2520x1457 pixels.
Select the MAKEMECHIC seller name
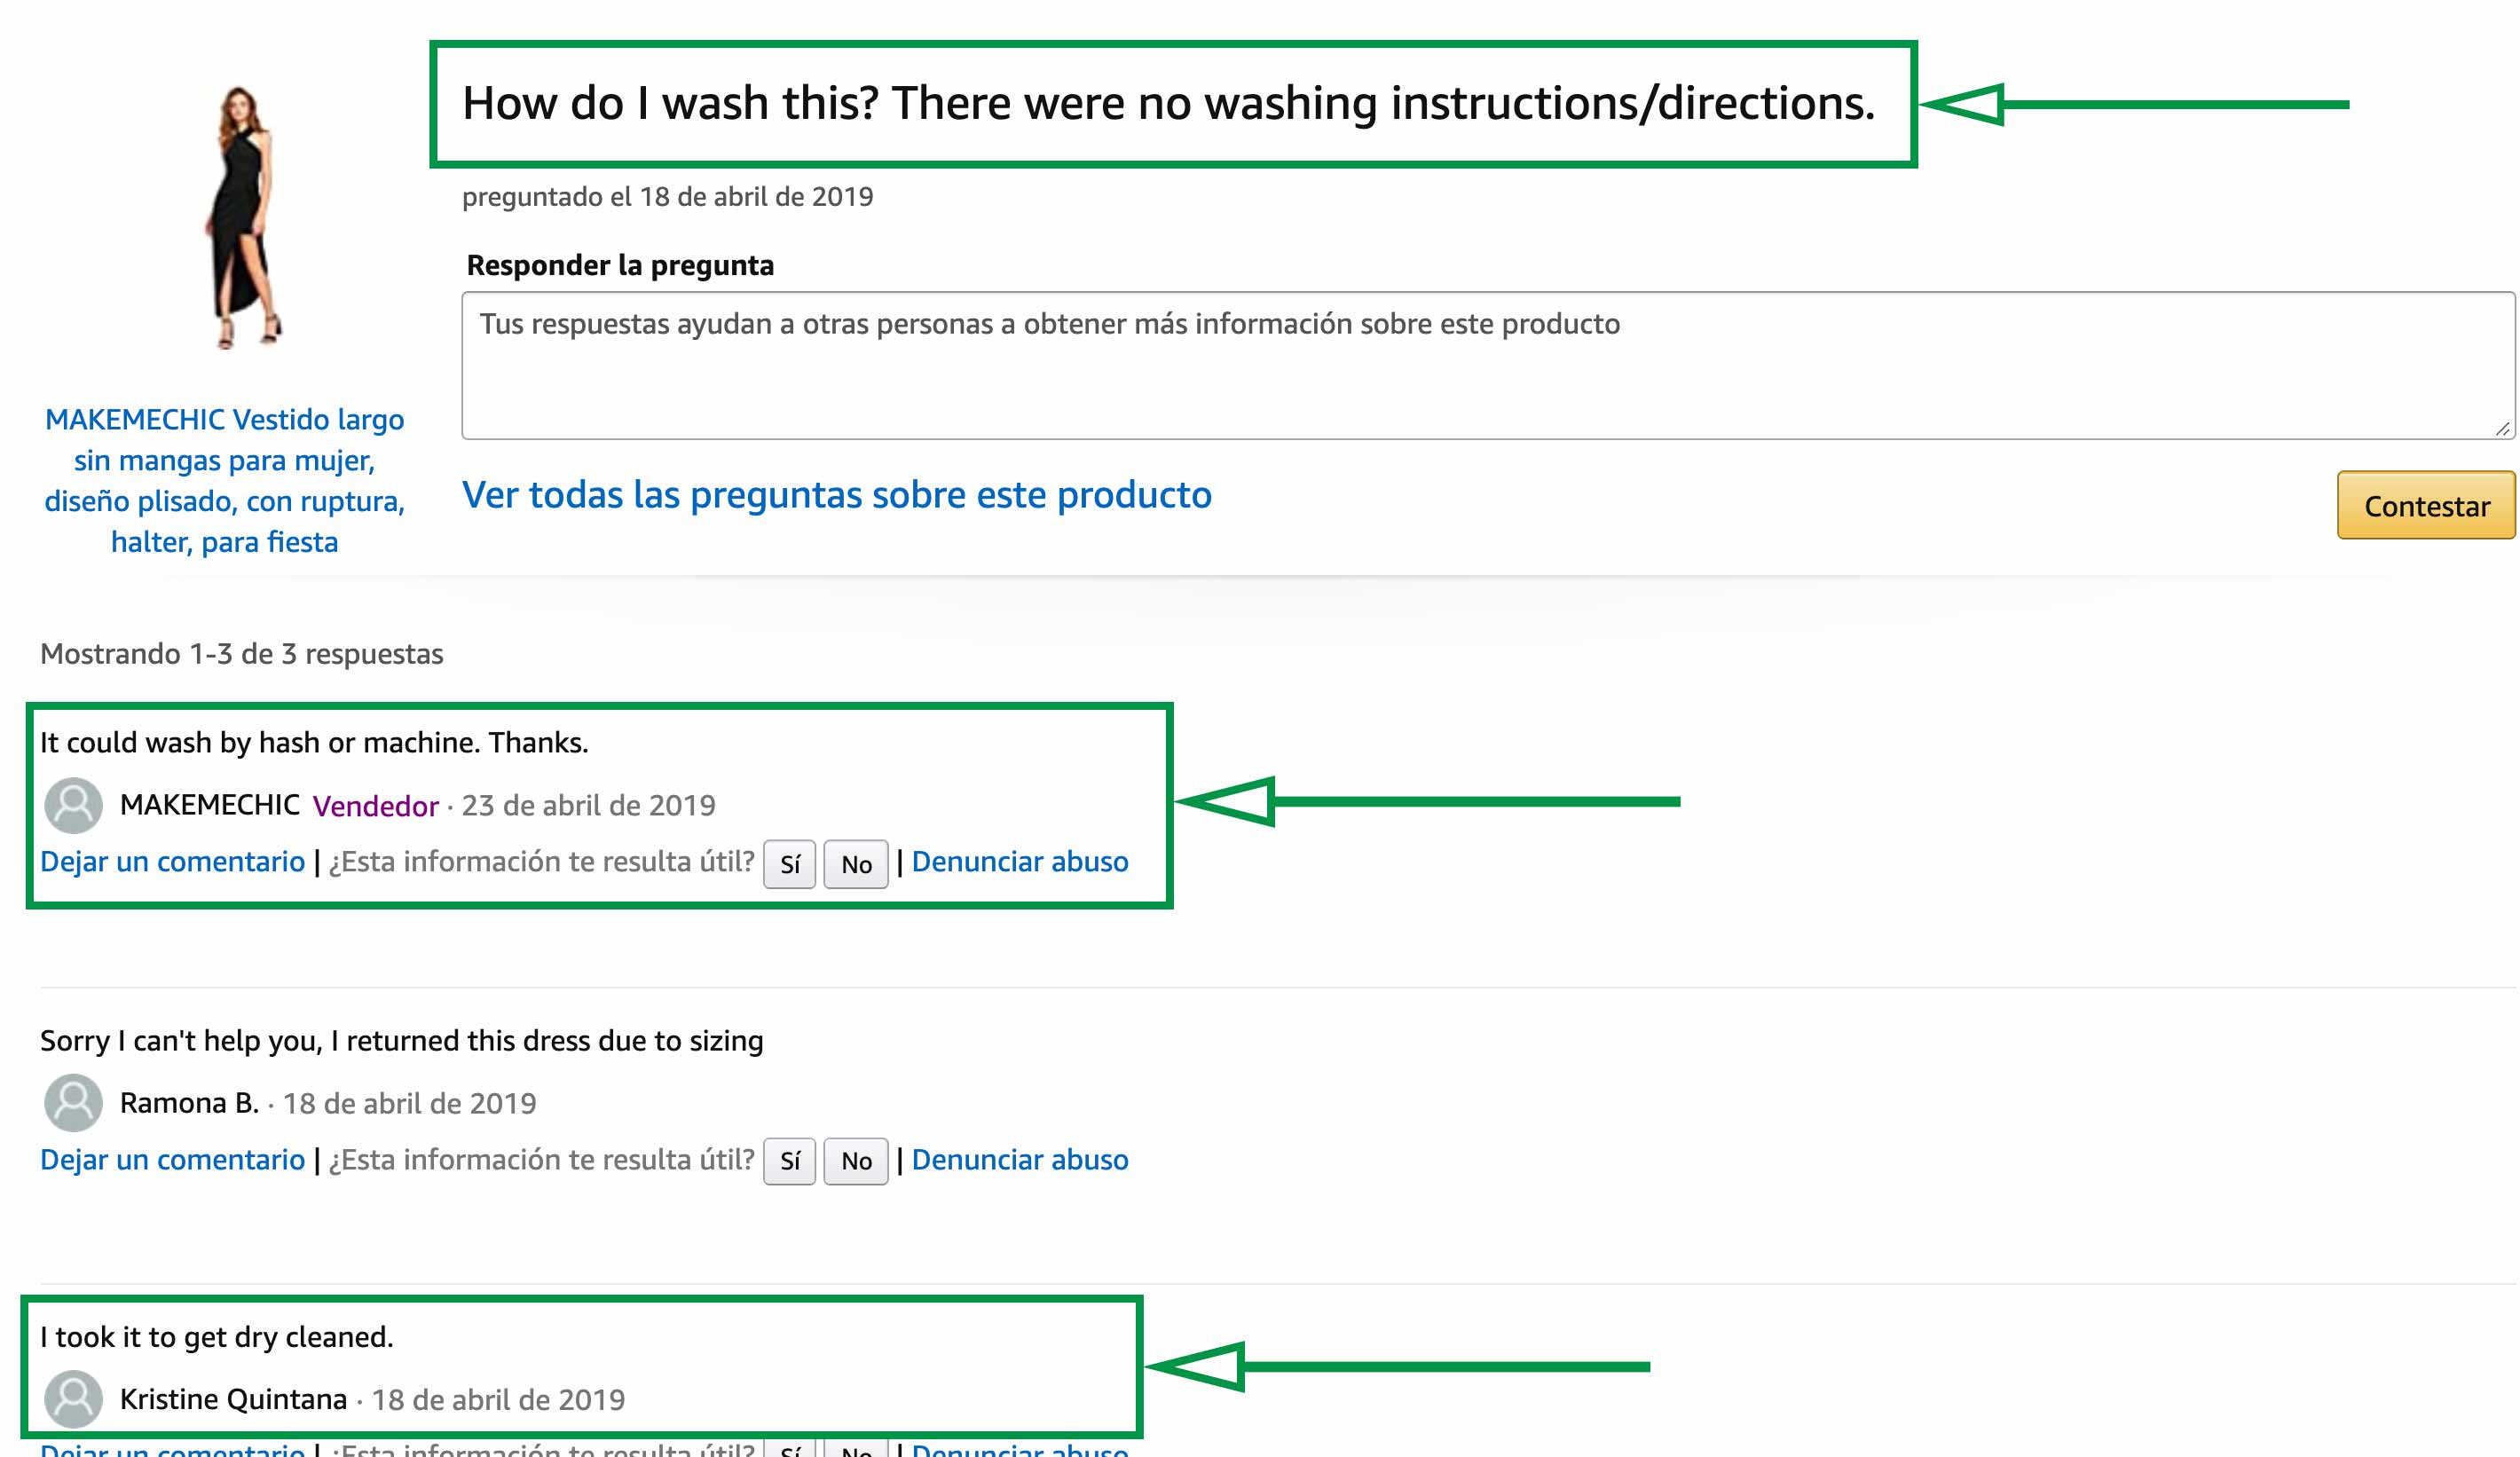tap(210, 805)
